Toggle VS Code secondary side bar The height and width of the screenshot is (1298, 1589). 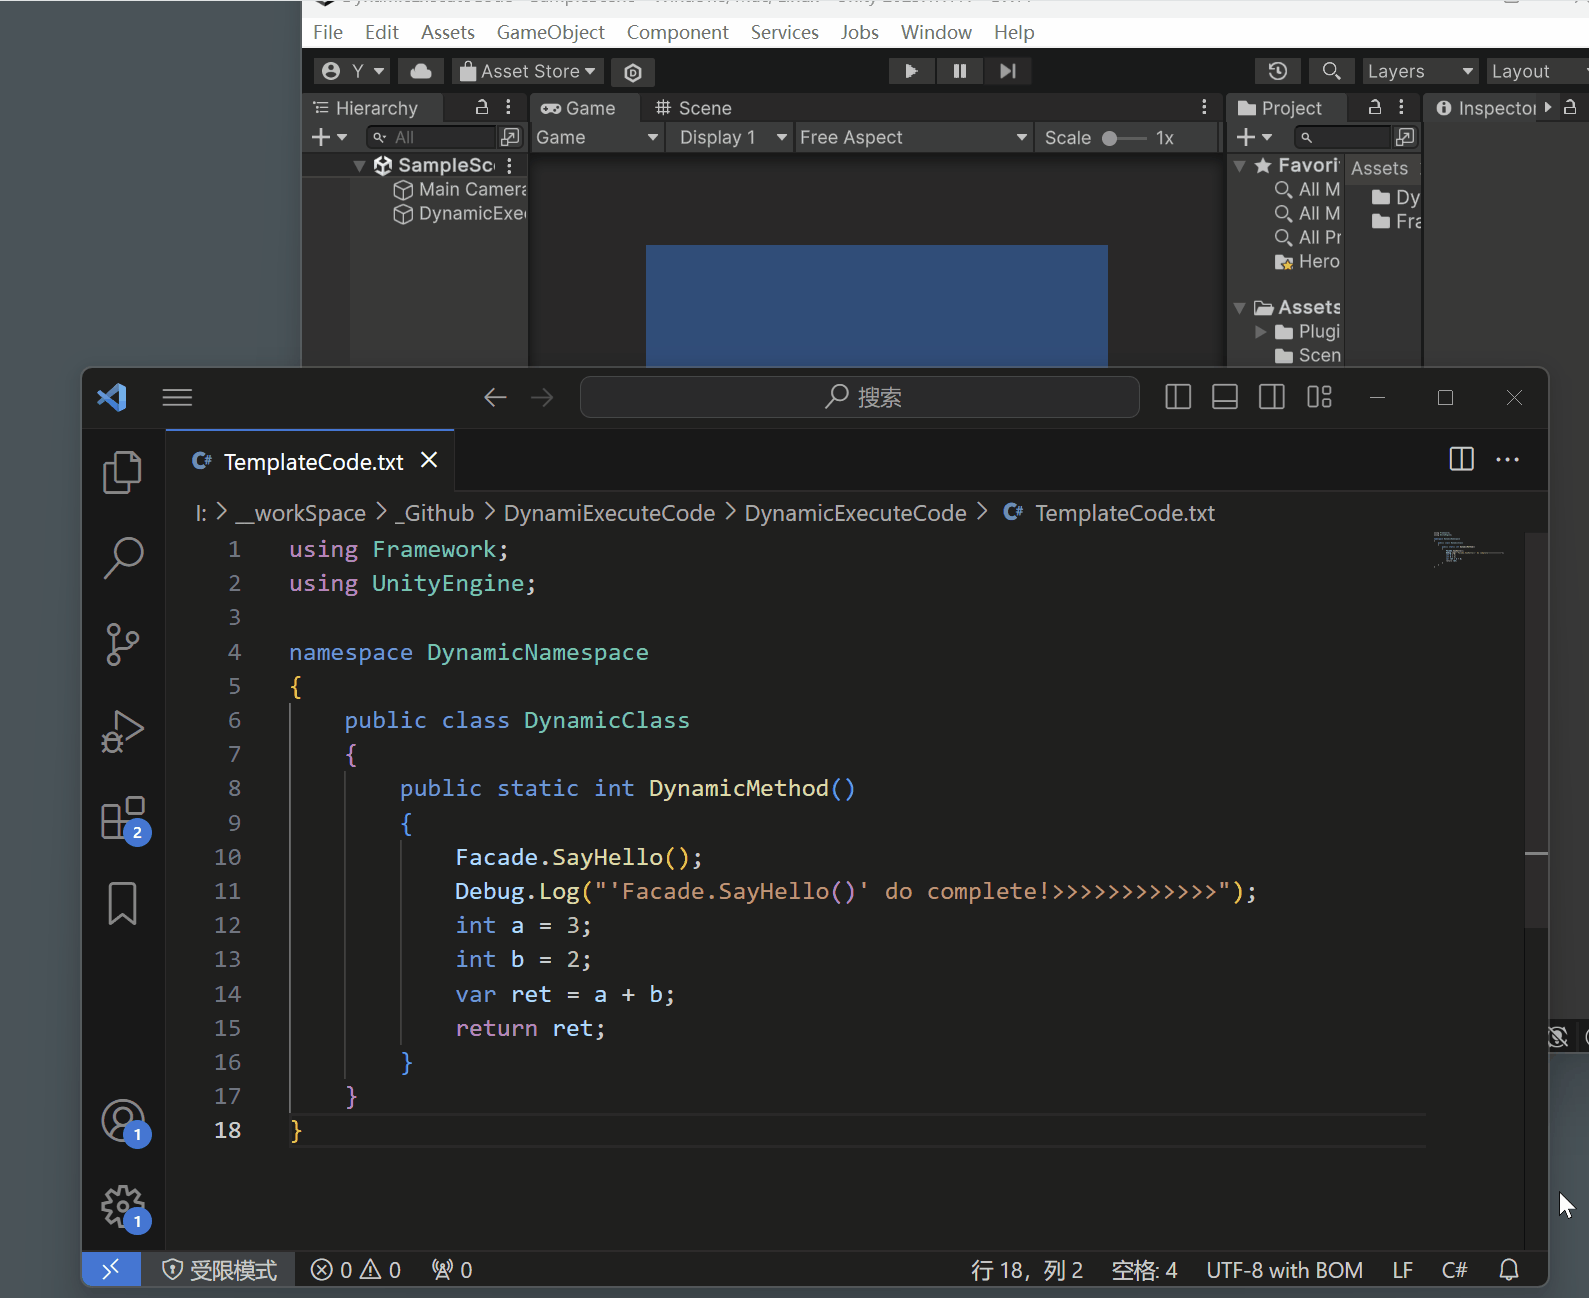[1272, 397]
